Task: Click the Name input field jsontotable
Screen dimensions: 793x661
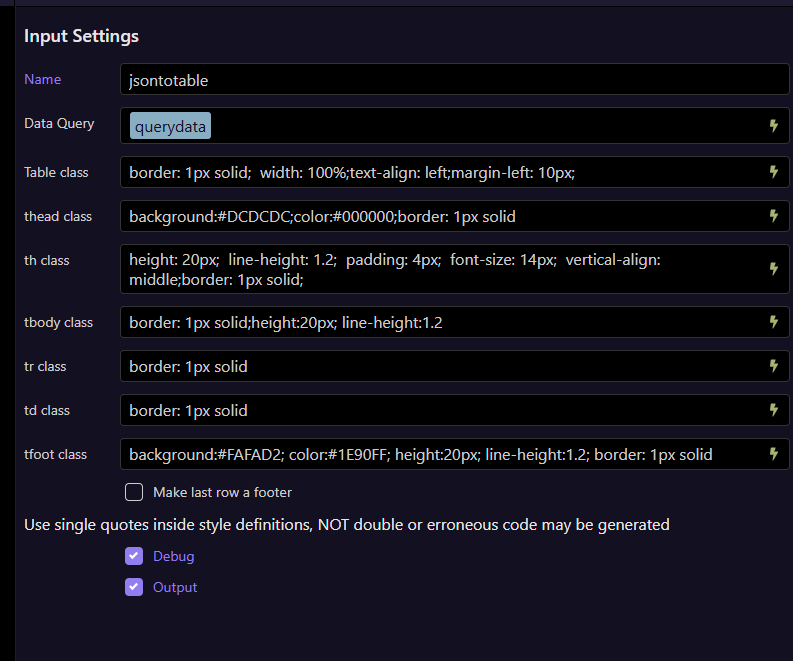Action: (454, 79)
